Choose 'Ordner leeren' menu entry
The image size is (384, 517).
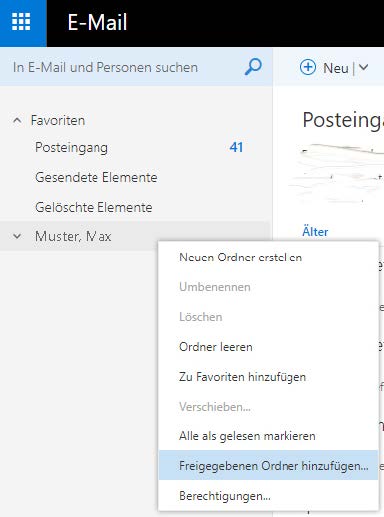(x=268, y=347)
